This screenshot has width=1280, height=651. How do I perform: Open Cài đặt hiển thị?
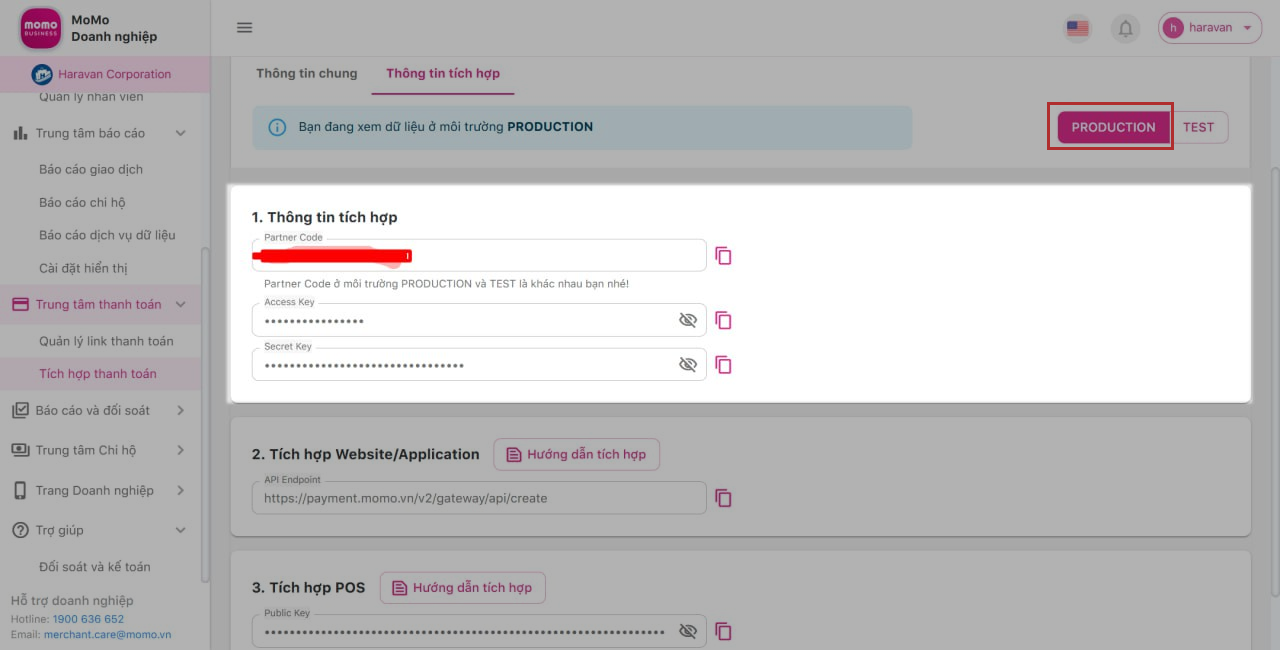[x=83, y=268]
